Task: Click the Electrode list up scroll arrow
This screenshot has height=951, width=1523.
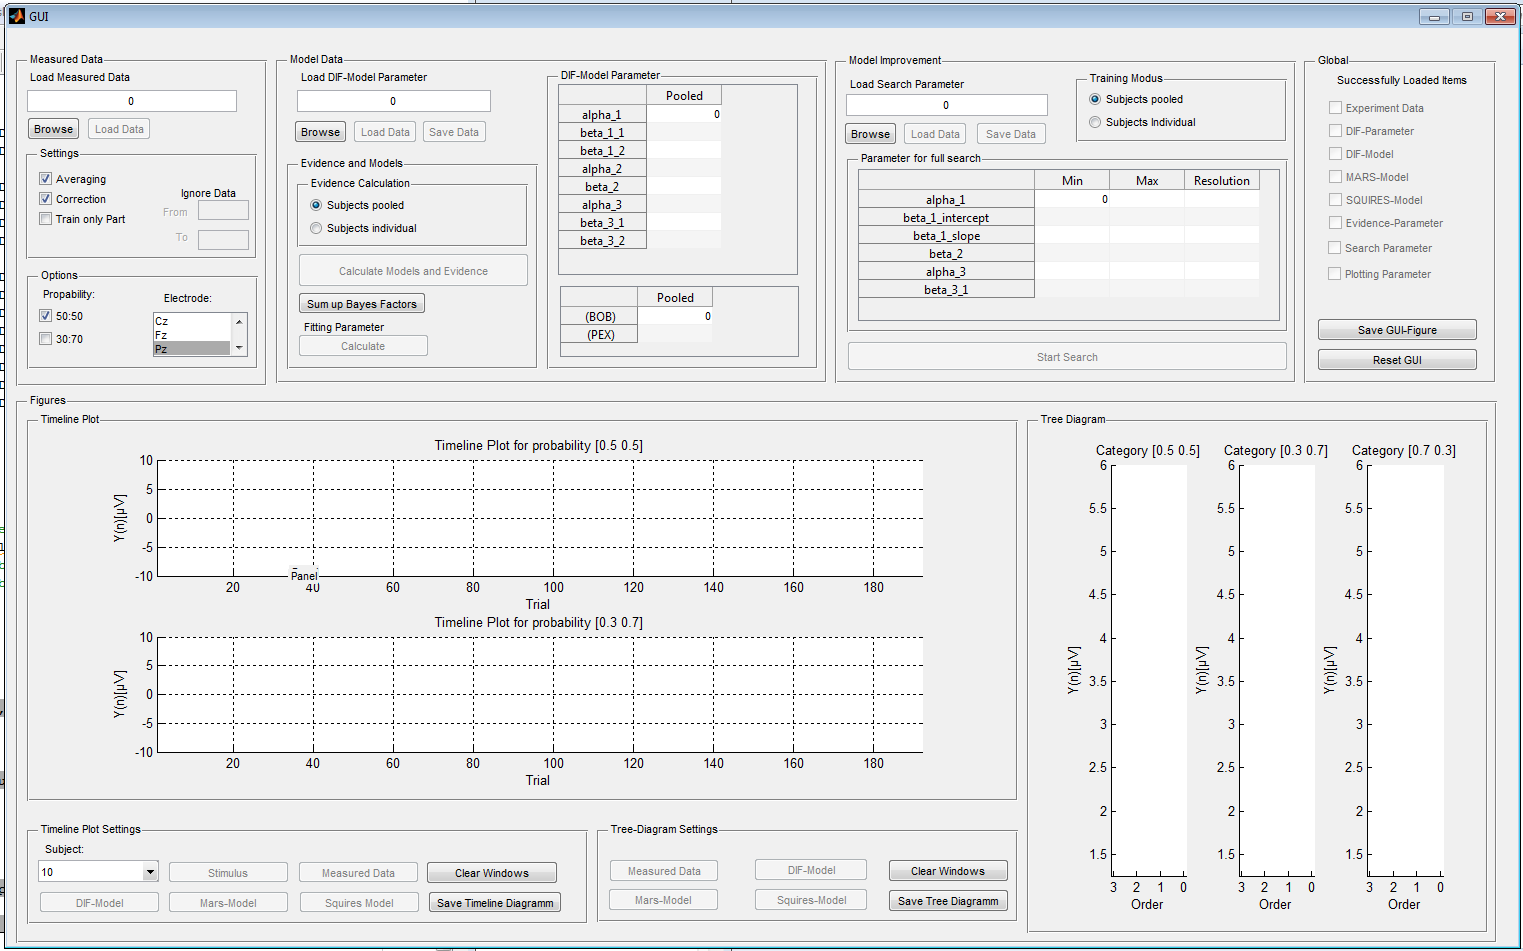Action: (x=239, y=321)
